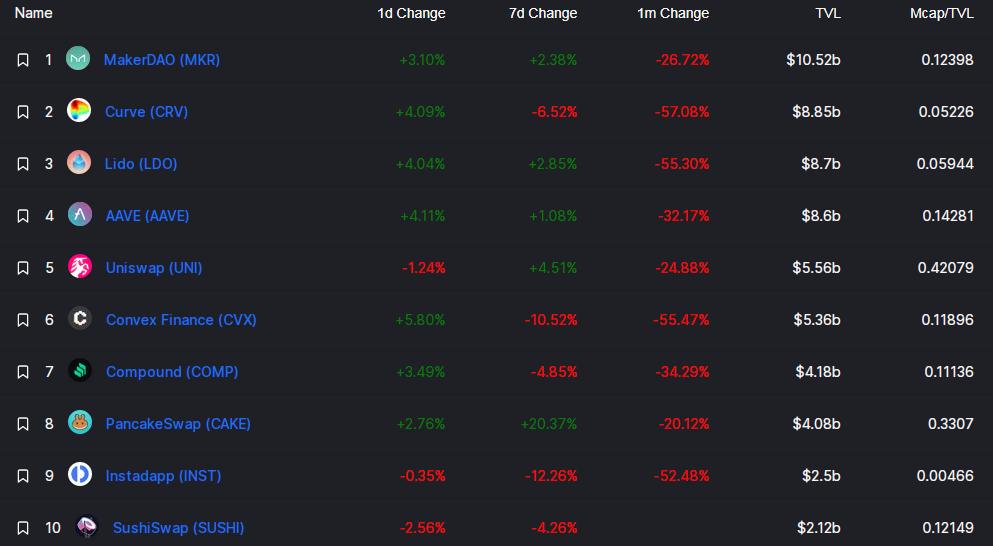This screenshot has width=993, height=546.
Task: Sort by 1m Change column header
Action: 673,13
